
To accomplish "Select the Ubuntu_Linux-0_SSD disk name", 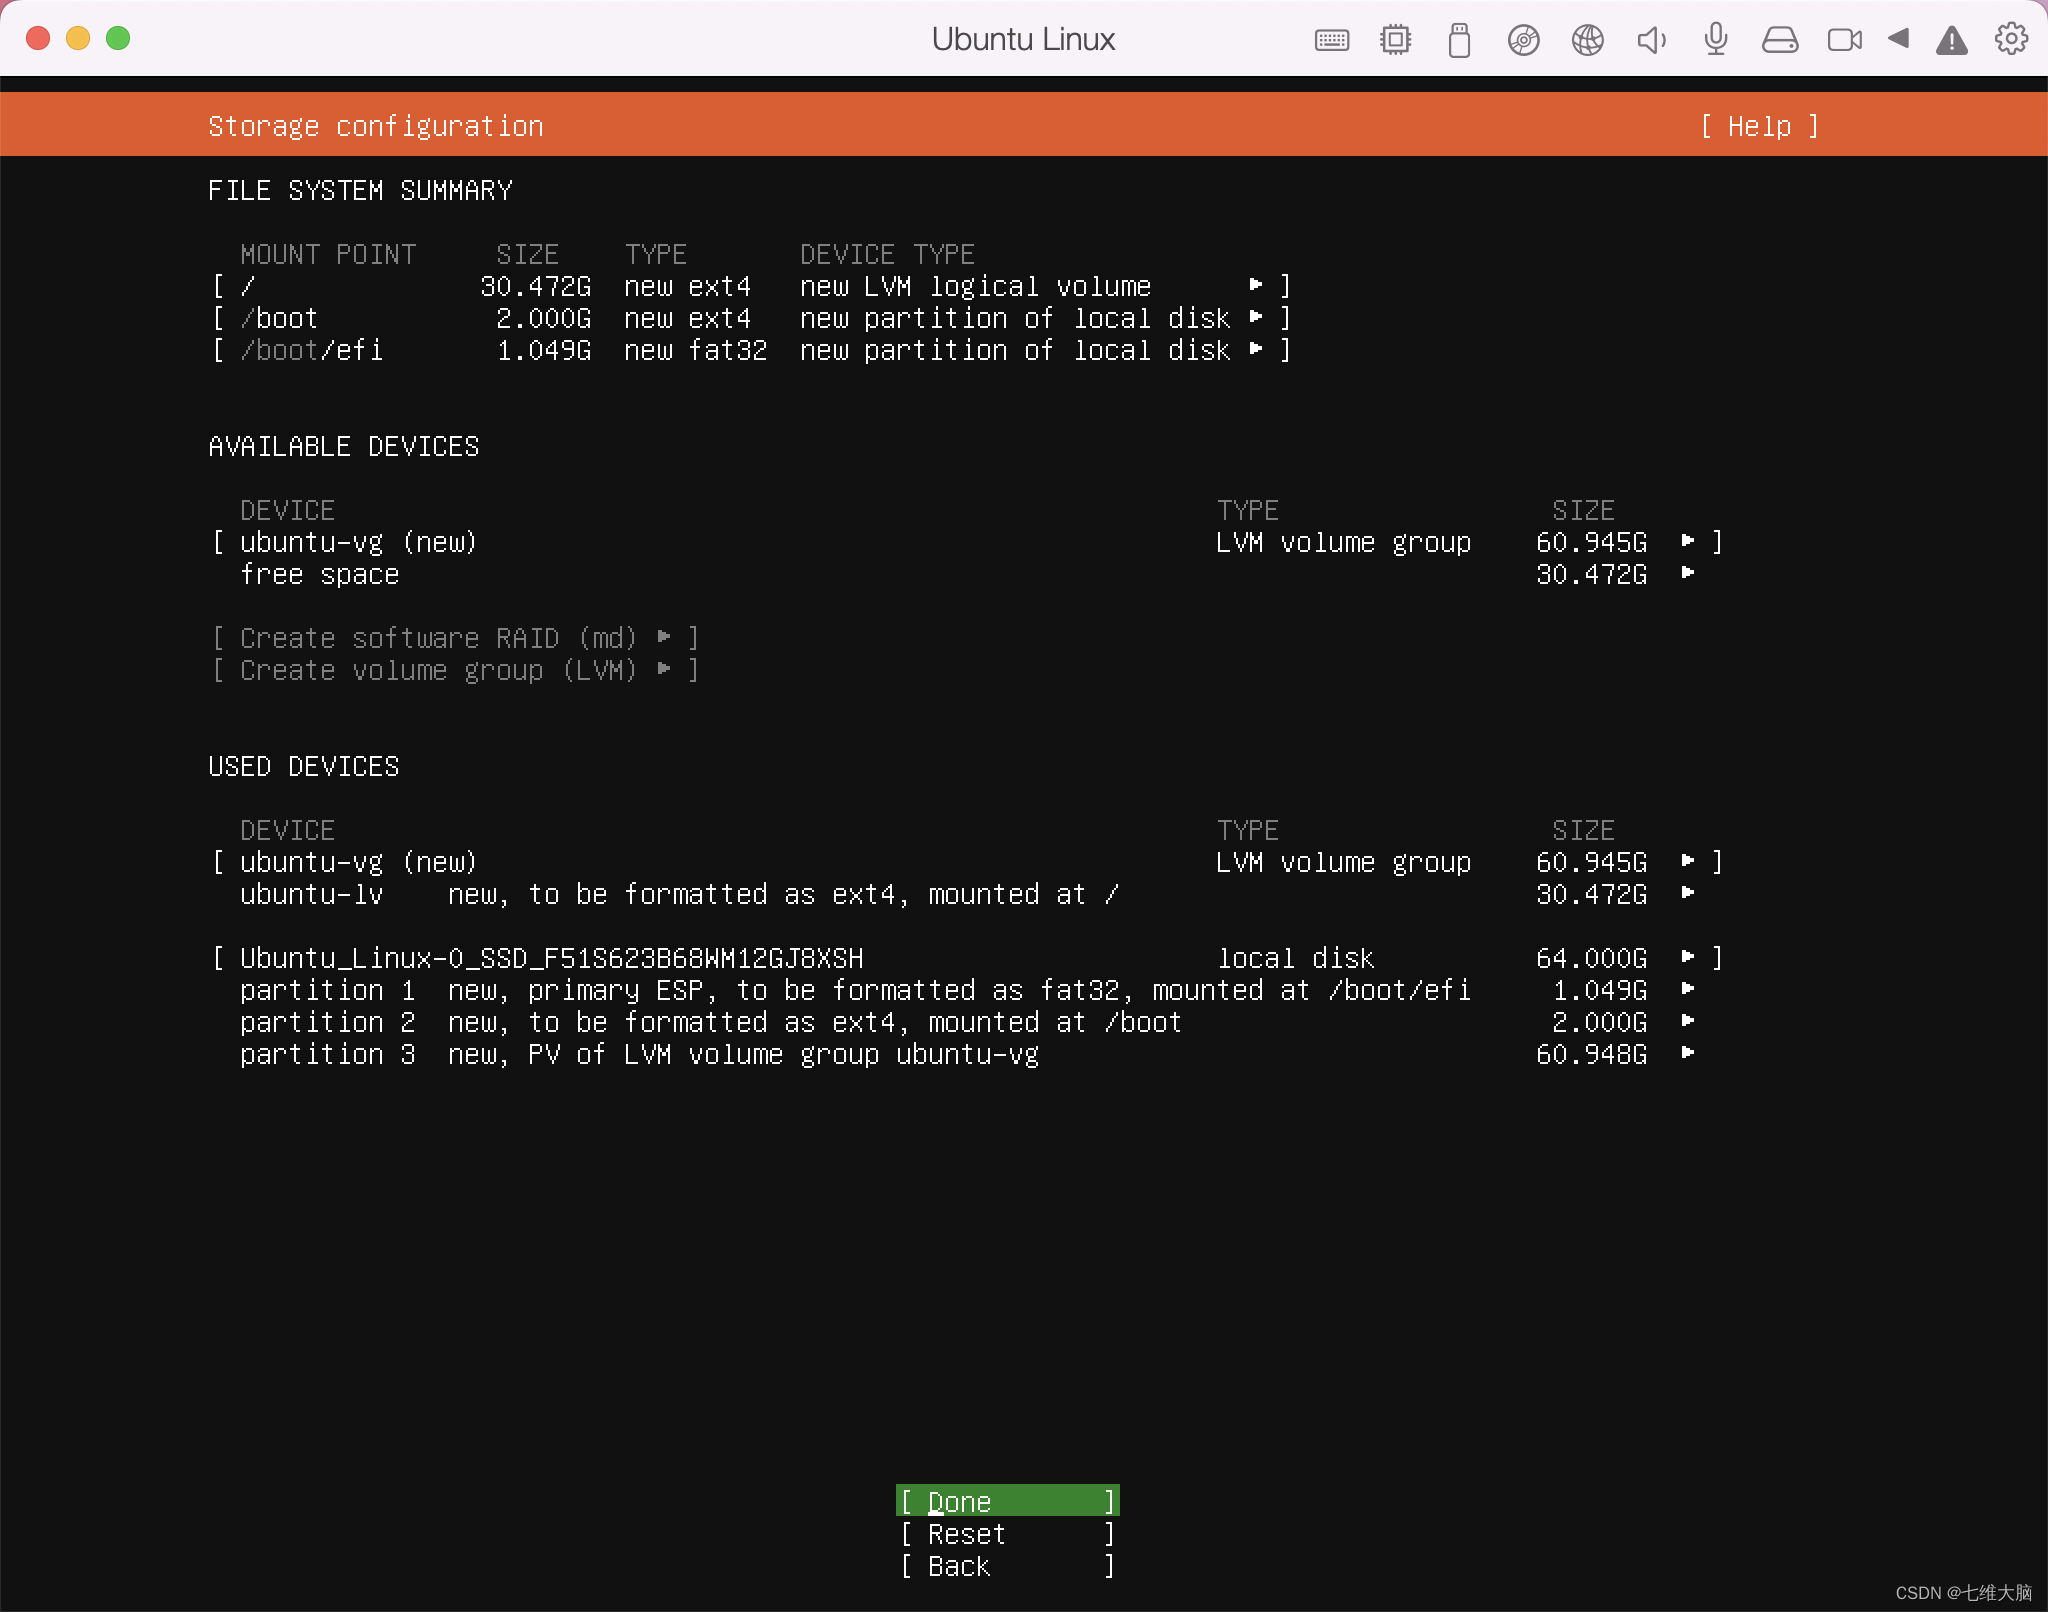I will coord(551,958).
